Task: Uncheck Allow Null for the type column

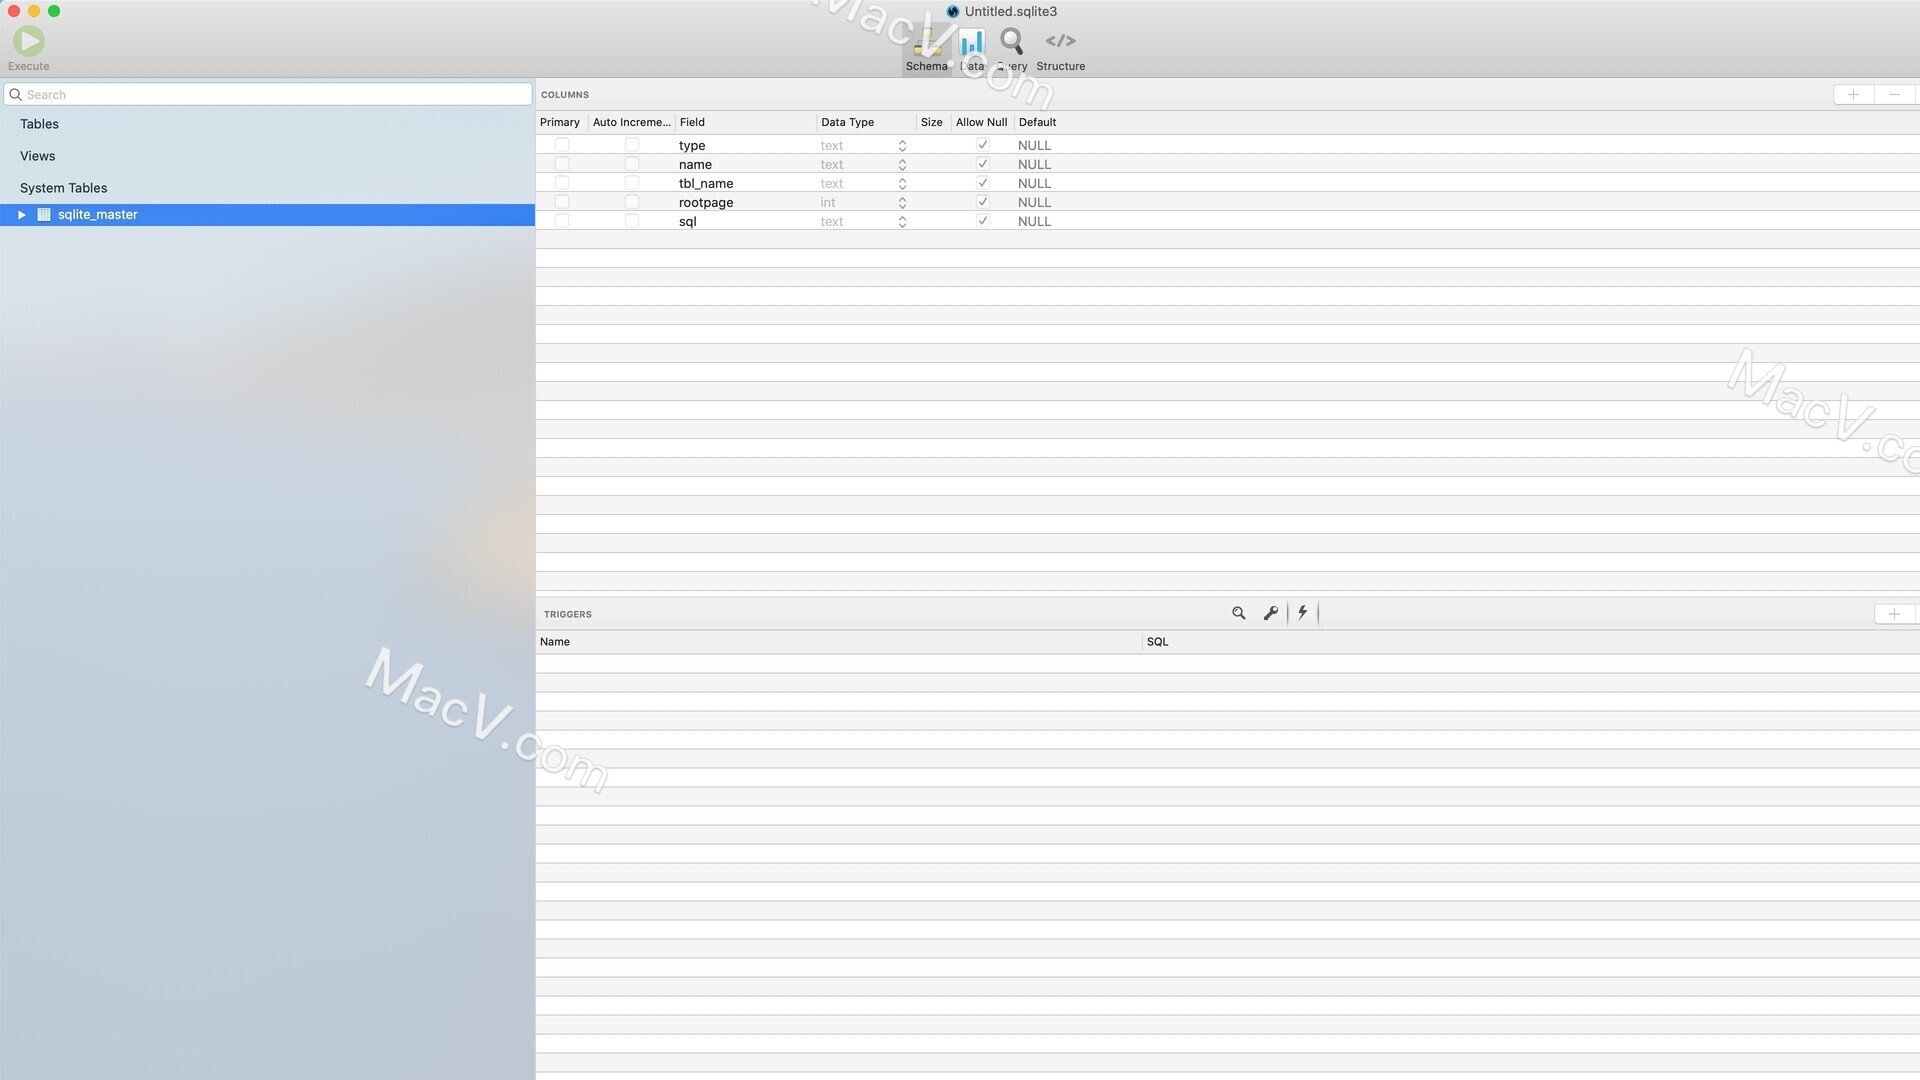Action: click(982, 144)
